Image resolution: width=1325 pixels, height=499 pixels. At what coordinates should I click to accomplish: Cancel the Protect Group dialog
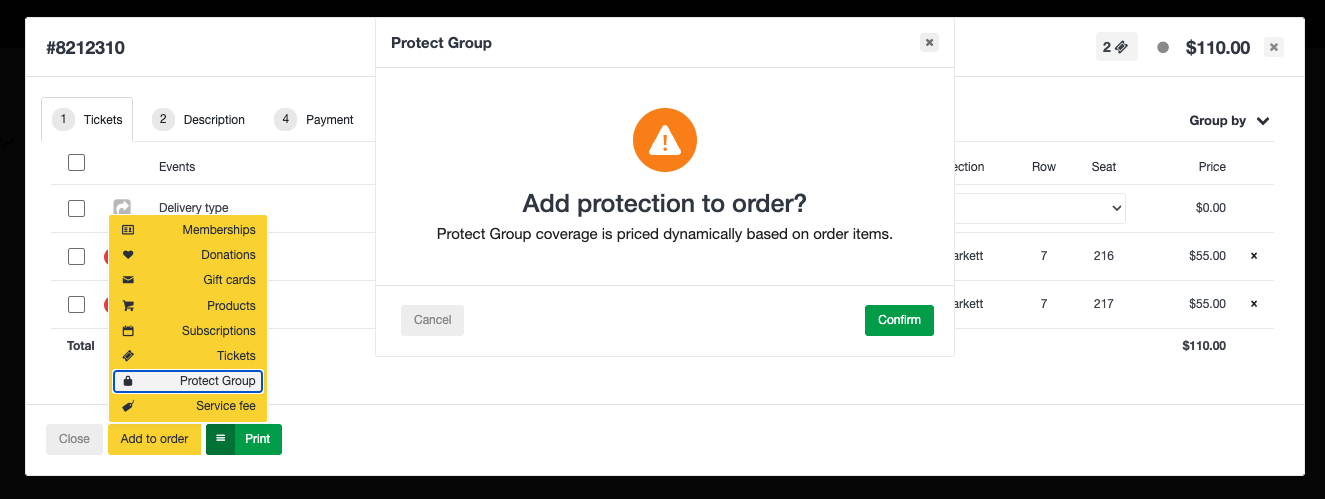[432, 320]
